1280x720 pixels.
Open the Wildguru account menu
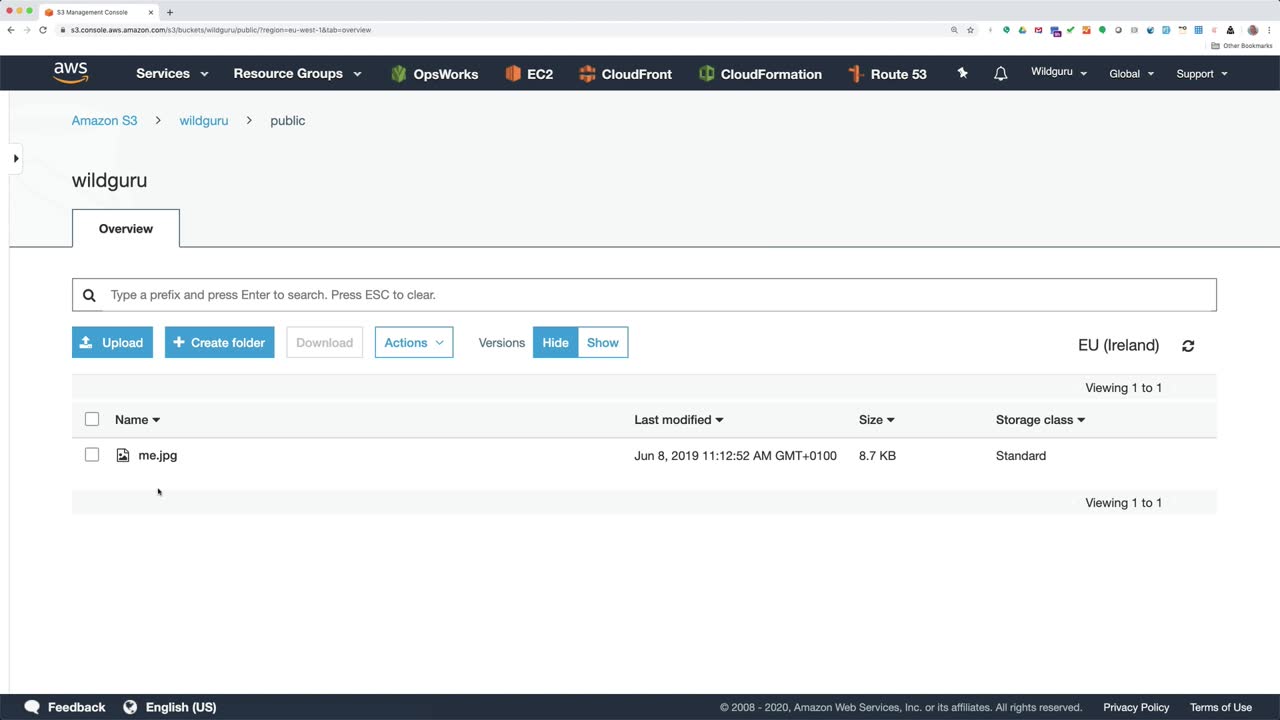(1059, 73)
